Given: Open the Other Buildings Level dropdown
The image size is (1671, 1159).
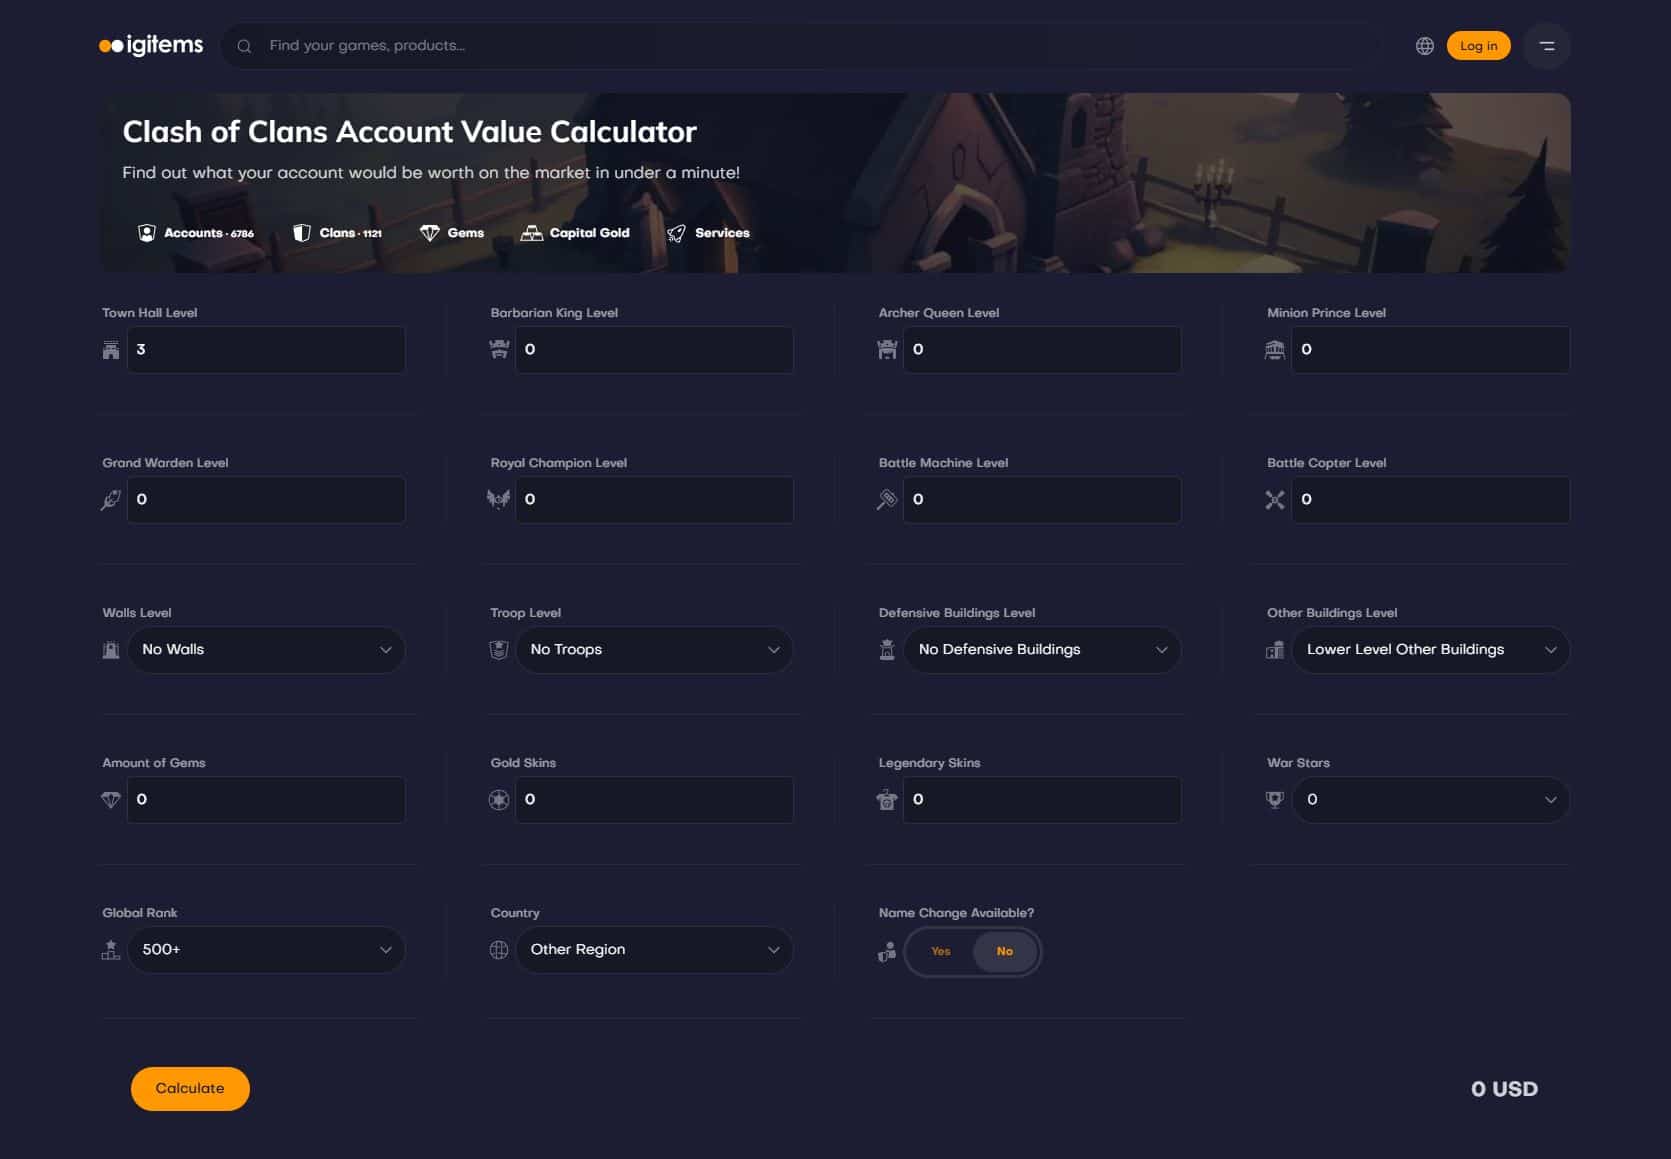Looking at the screenshot, I should click(1430, 650).
